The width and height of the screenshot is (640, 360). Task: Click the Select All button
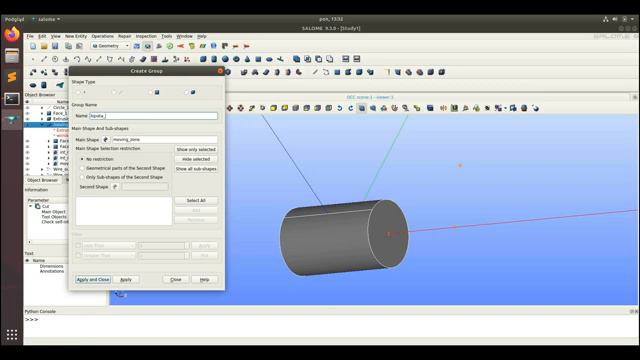pyautogui.click(x=196, y=200)
